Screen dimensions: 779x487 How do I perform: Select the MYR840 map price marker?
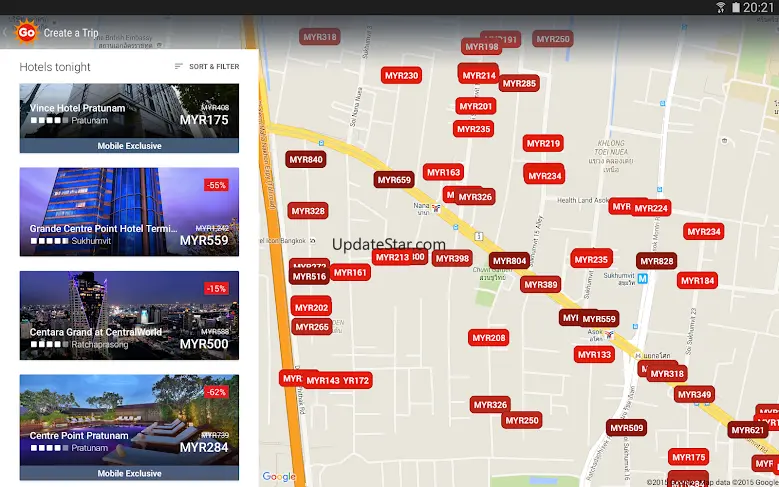[306, 159]
